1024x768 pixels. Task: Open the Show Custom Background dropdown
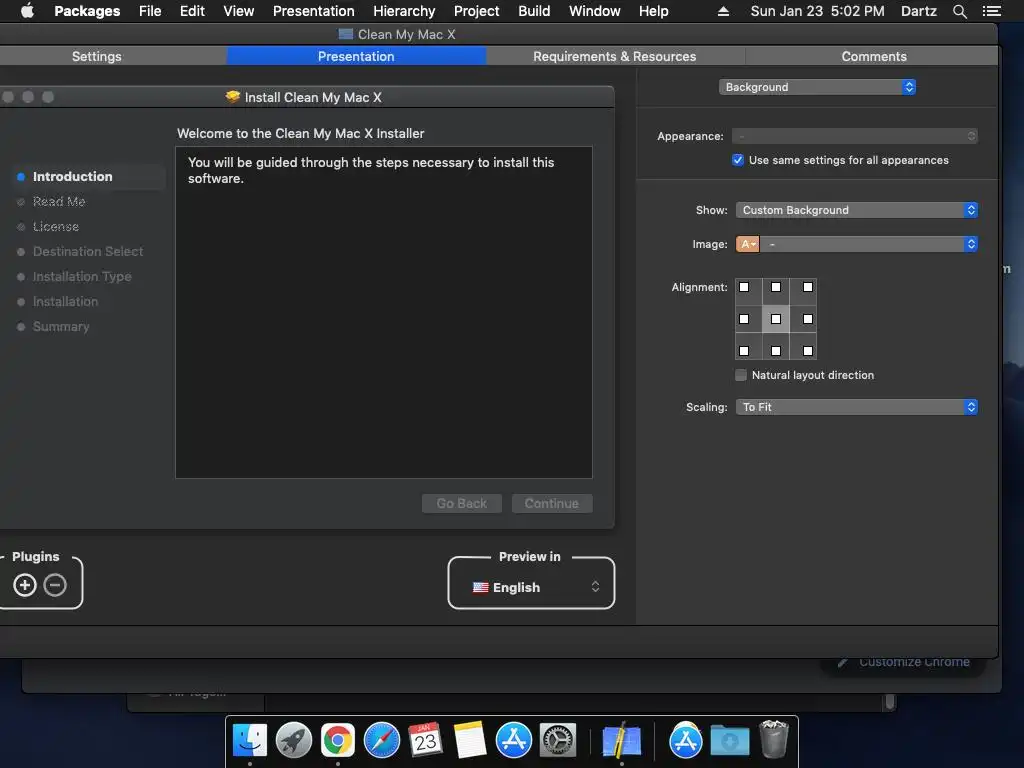pyautogui.click(x=856, y=210)
